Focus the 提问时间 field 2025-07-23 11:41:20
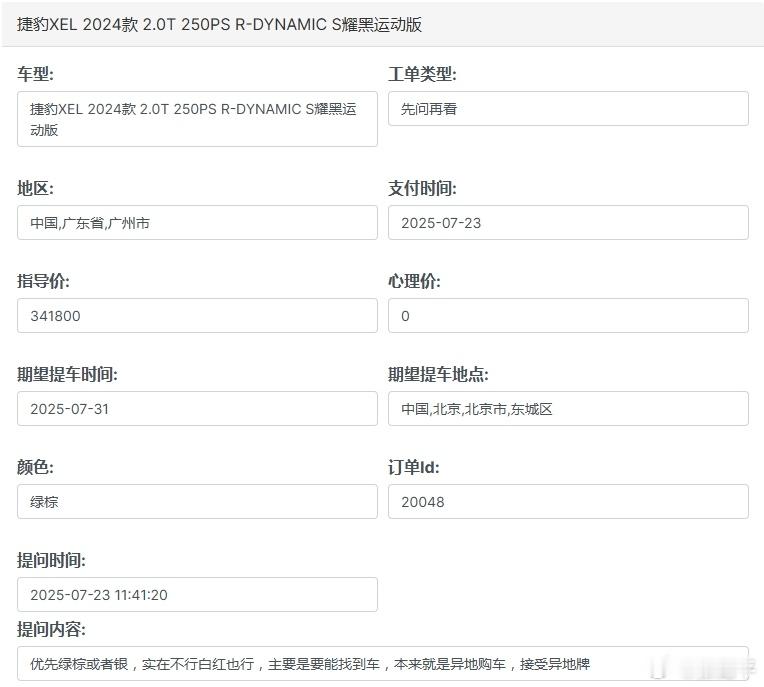Viewport: 764px width, 687px height. click(197, 595)
